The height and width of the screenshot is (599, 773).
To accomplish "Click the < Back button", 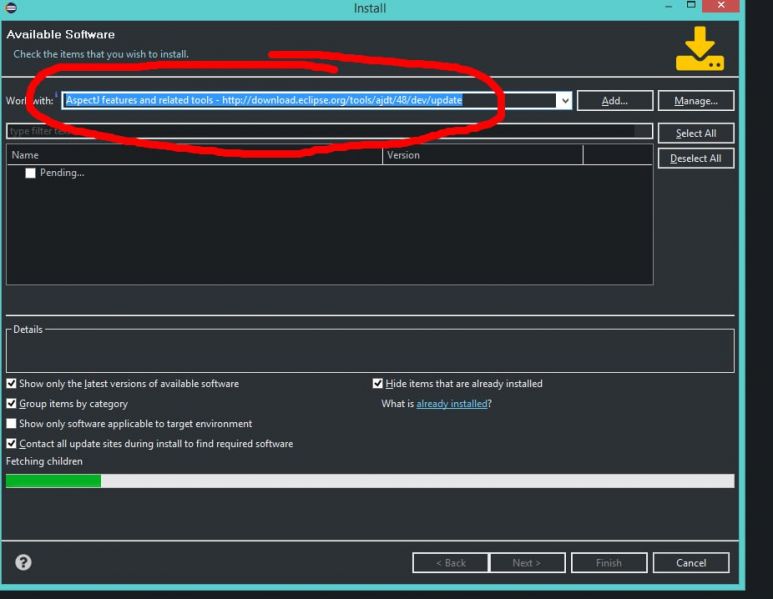I will (x=451, y=563).
